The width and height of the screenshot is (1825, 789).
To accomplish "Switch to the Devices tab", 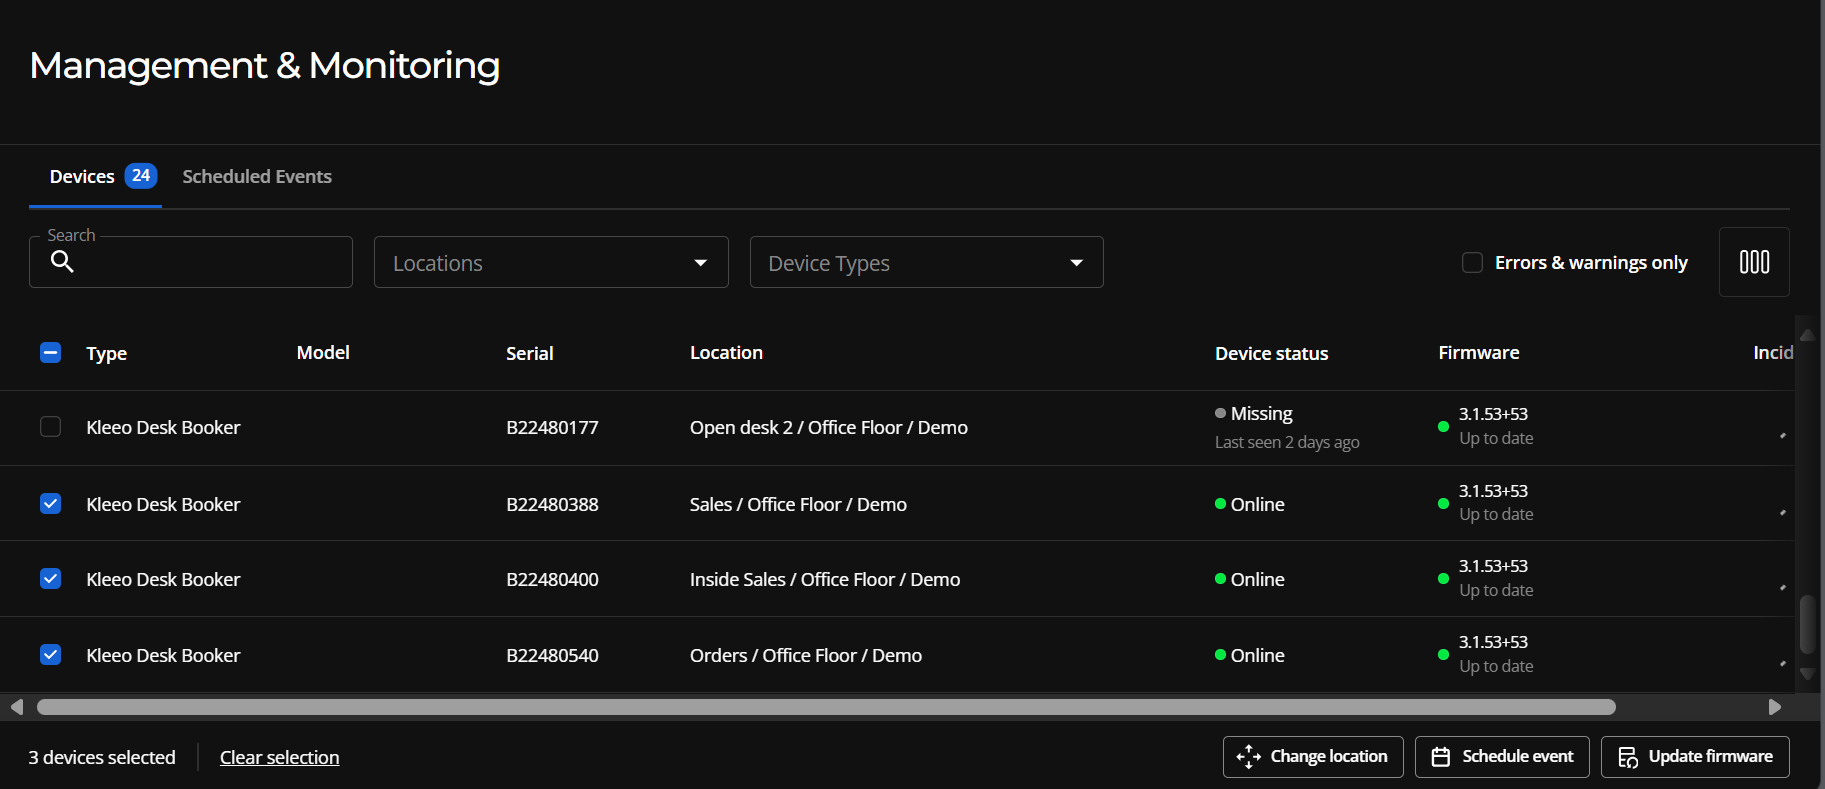I will (x=96, y=176).
